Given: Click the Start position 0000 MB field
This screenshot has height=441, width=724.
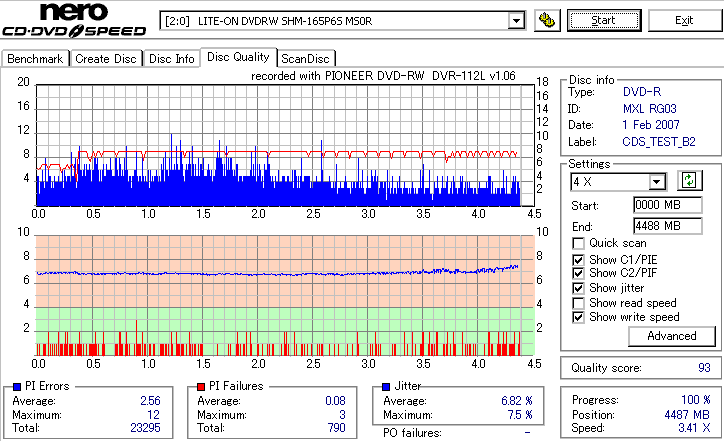Looking at the screenshot, I should 668,205.
